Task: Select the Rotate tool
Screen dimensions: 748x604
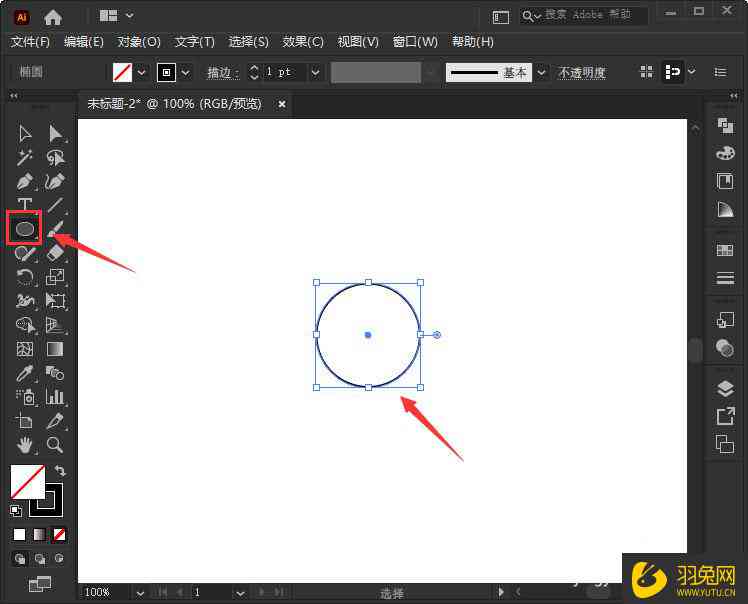Action: (25, 277)
